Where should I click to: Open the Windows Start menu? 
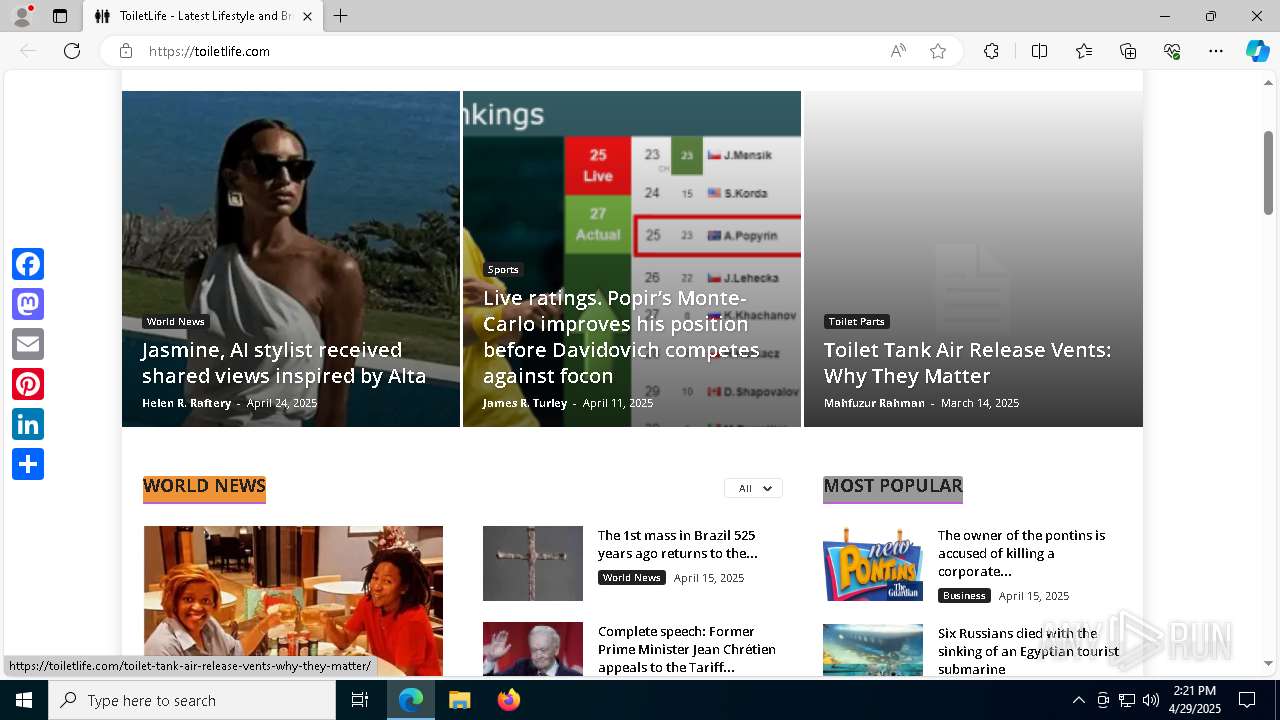point(24,700)
